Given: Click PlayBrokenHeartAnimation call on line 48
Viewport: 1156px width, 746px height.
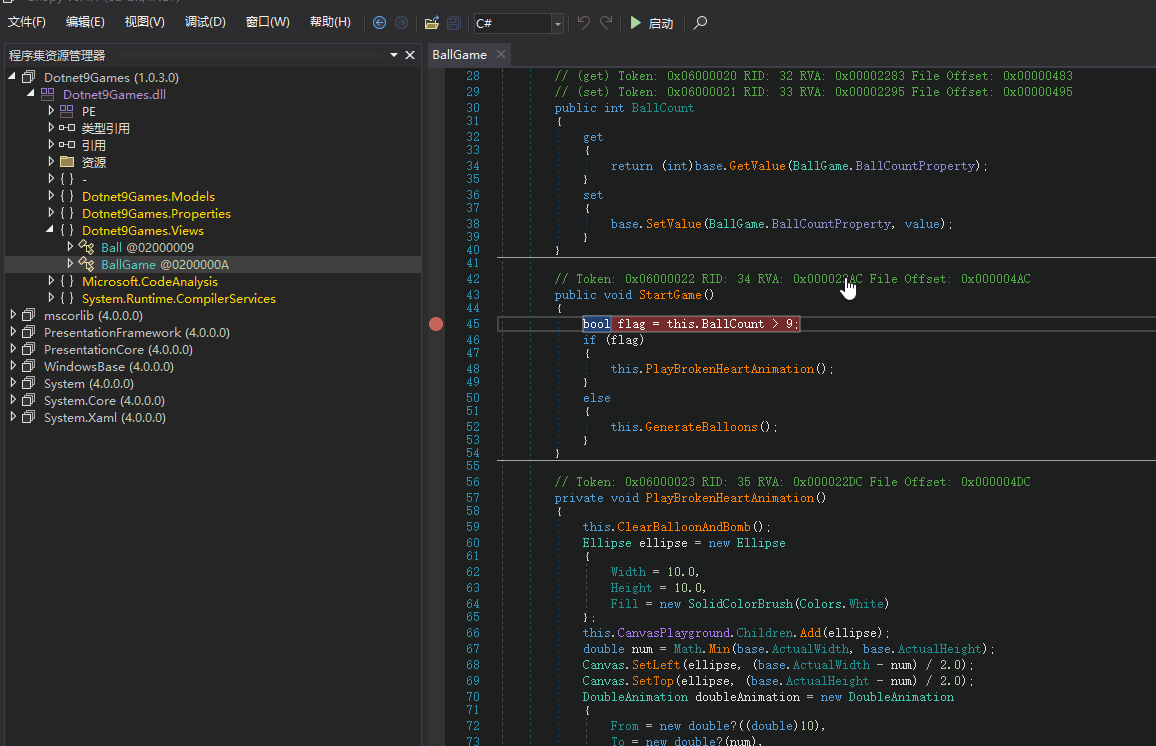Looking at the screenshot, I should coord(729,369).
